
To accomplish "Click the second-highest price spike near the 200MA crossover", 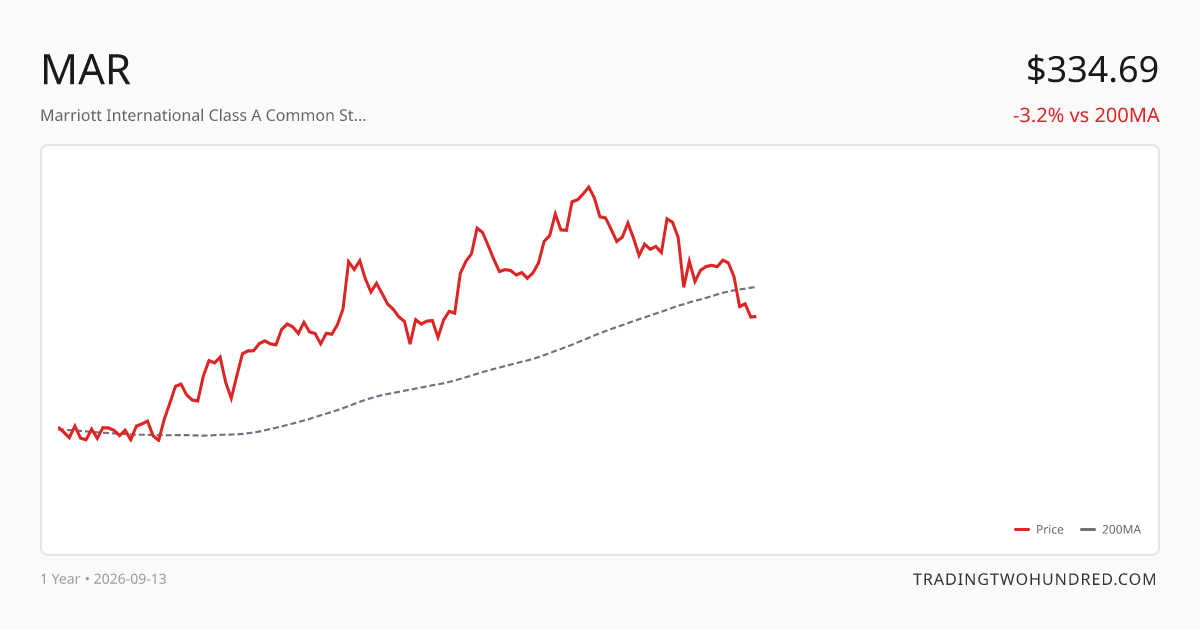I will click(667, 218).
